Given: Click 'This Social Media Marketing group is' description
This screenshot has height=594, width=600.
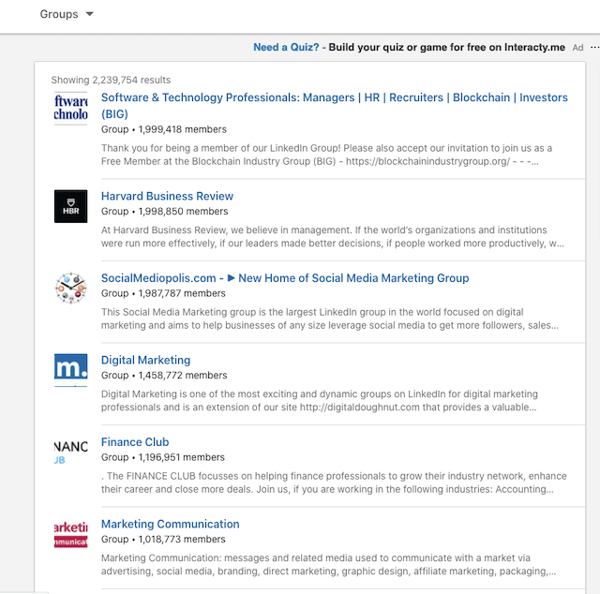Looking at the screenshot, I should pos(330,318).
